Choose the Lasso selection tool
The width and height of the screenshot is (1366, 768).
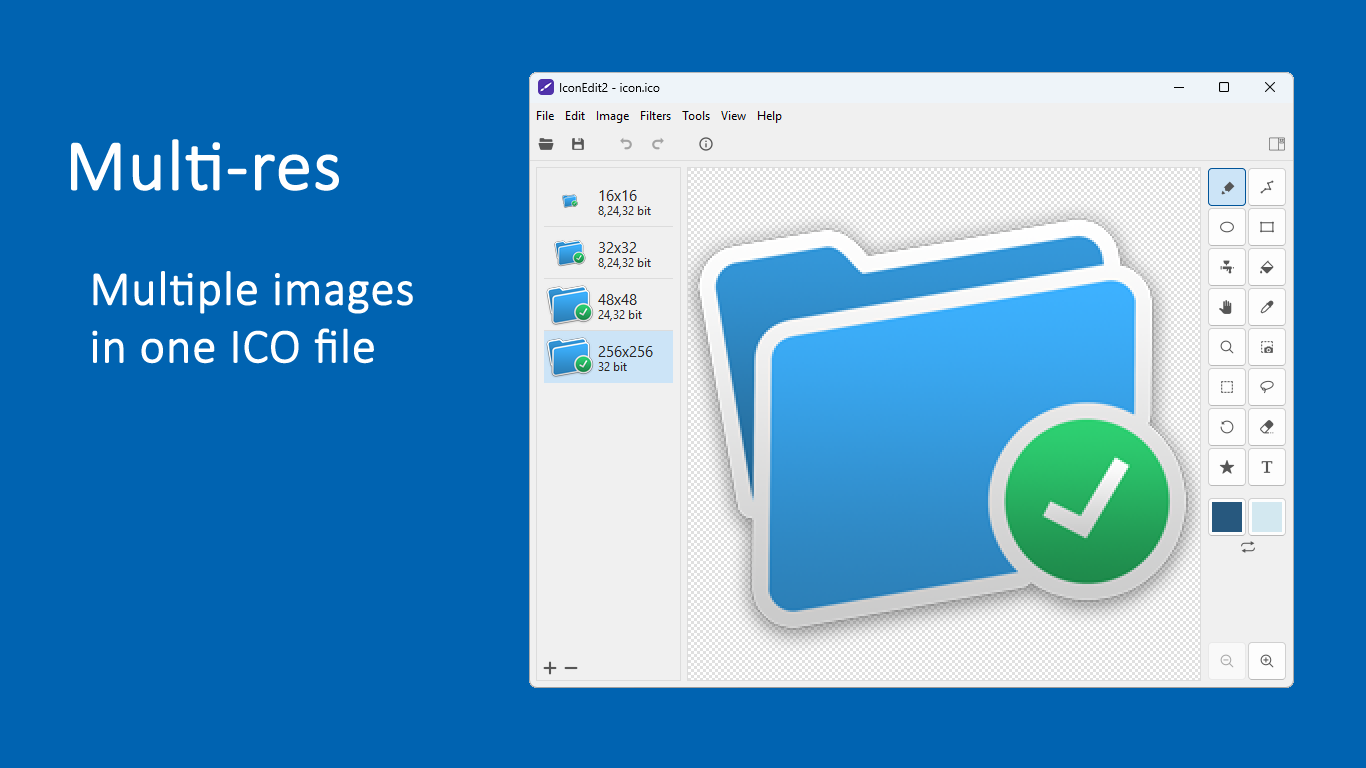[x=1267, y=387]
